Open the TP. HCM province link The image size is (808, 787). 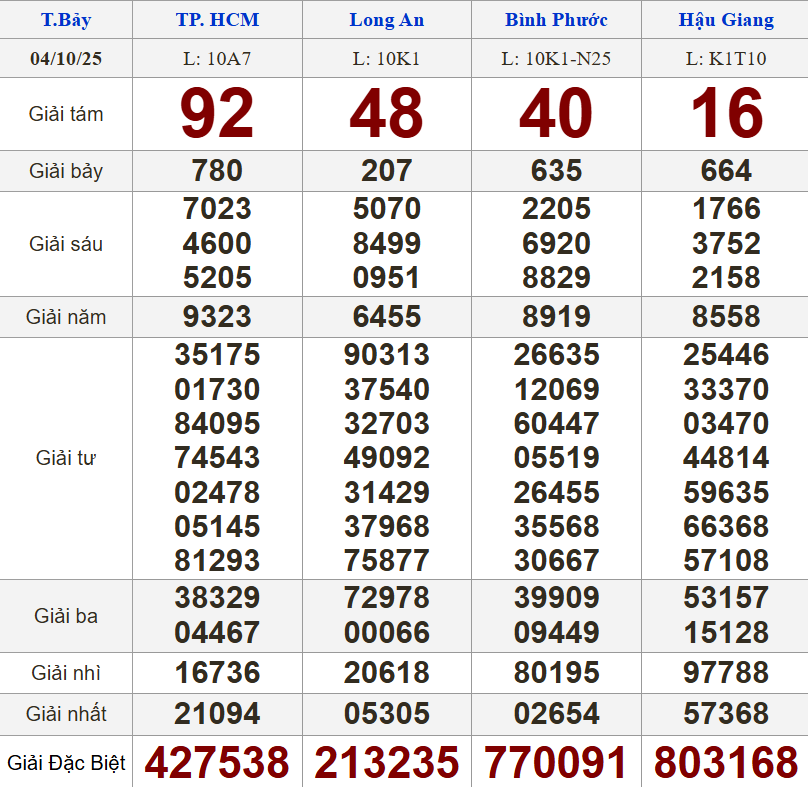(217, 20)
